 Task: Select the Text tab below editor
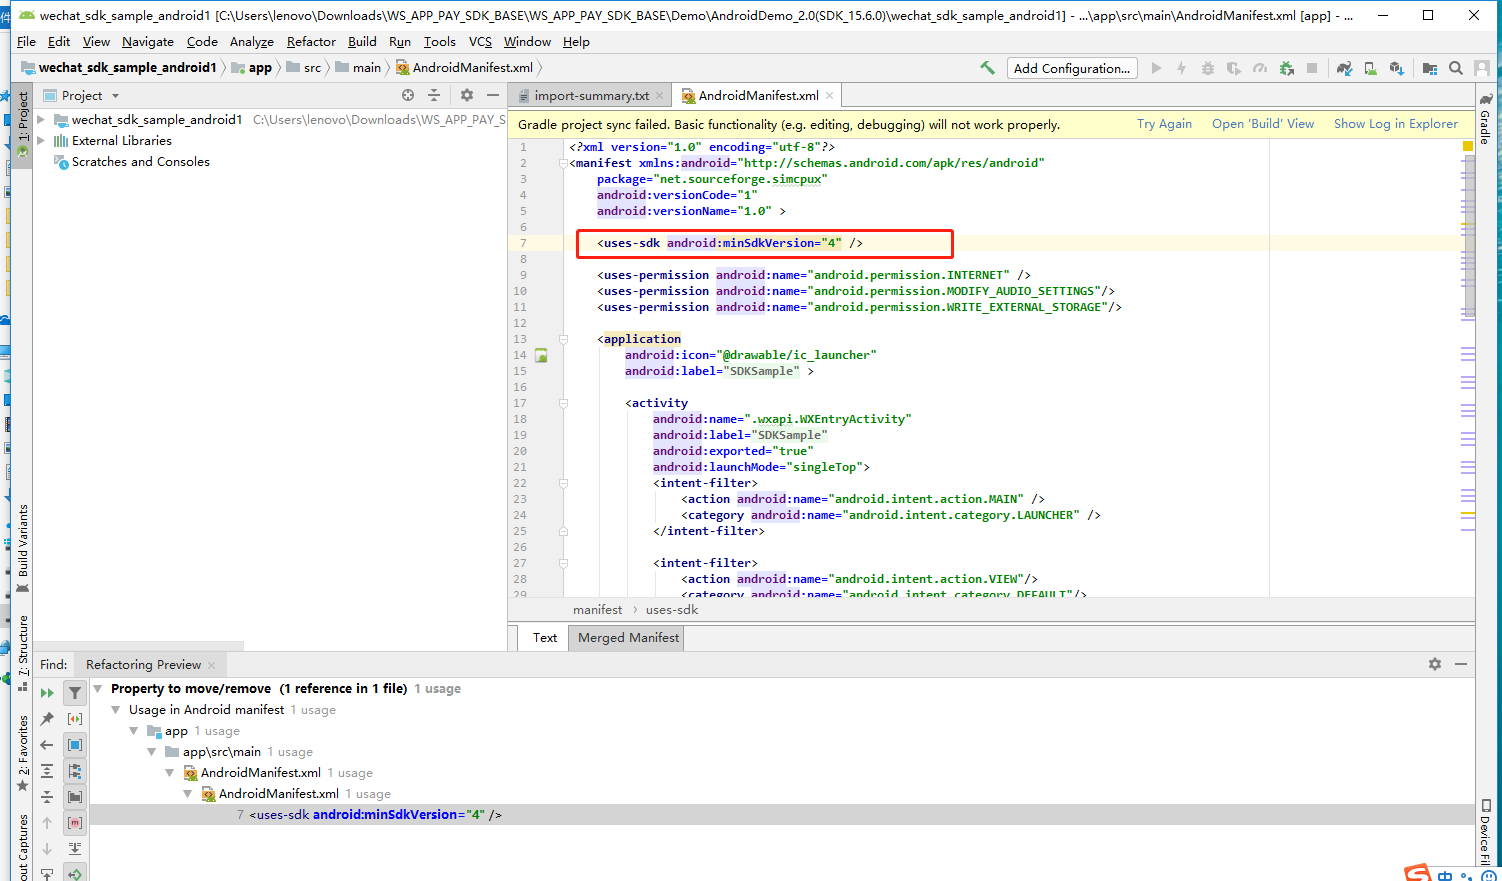[544, 638]
